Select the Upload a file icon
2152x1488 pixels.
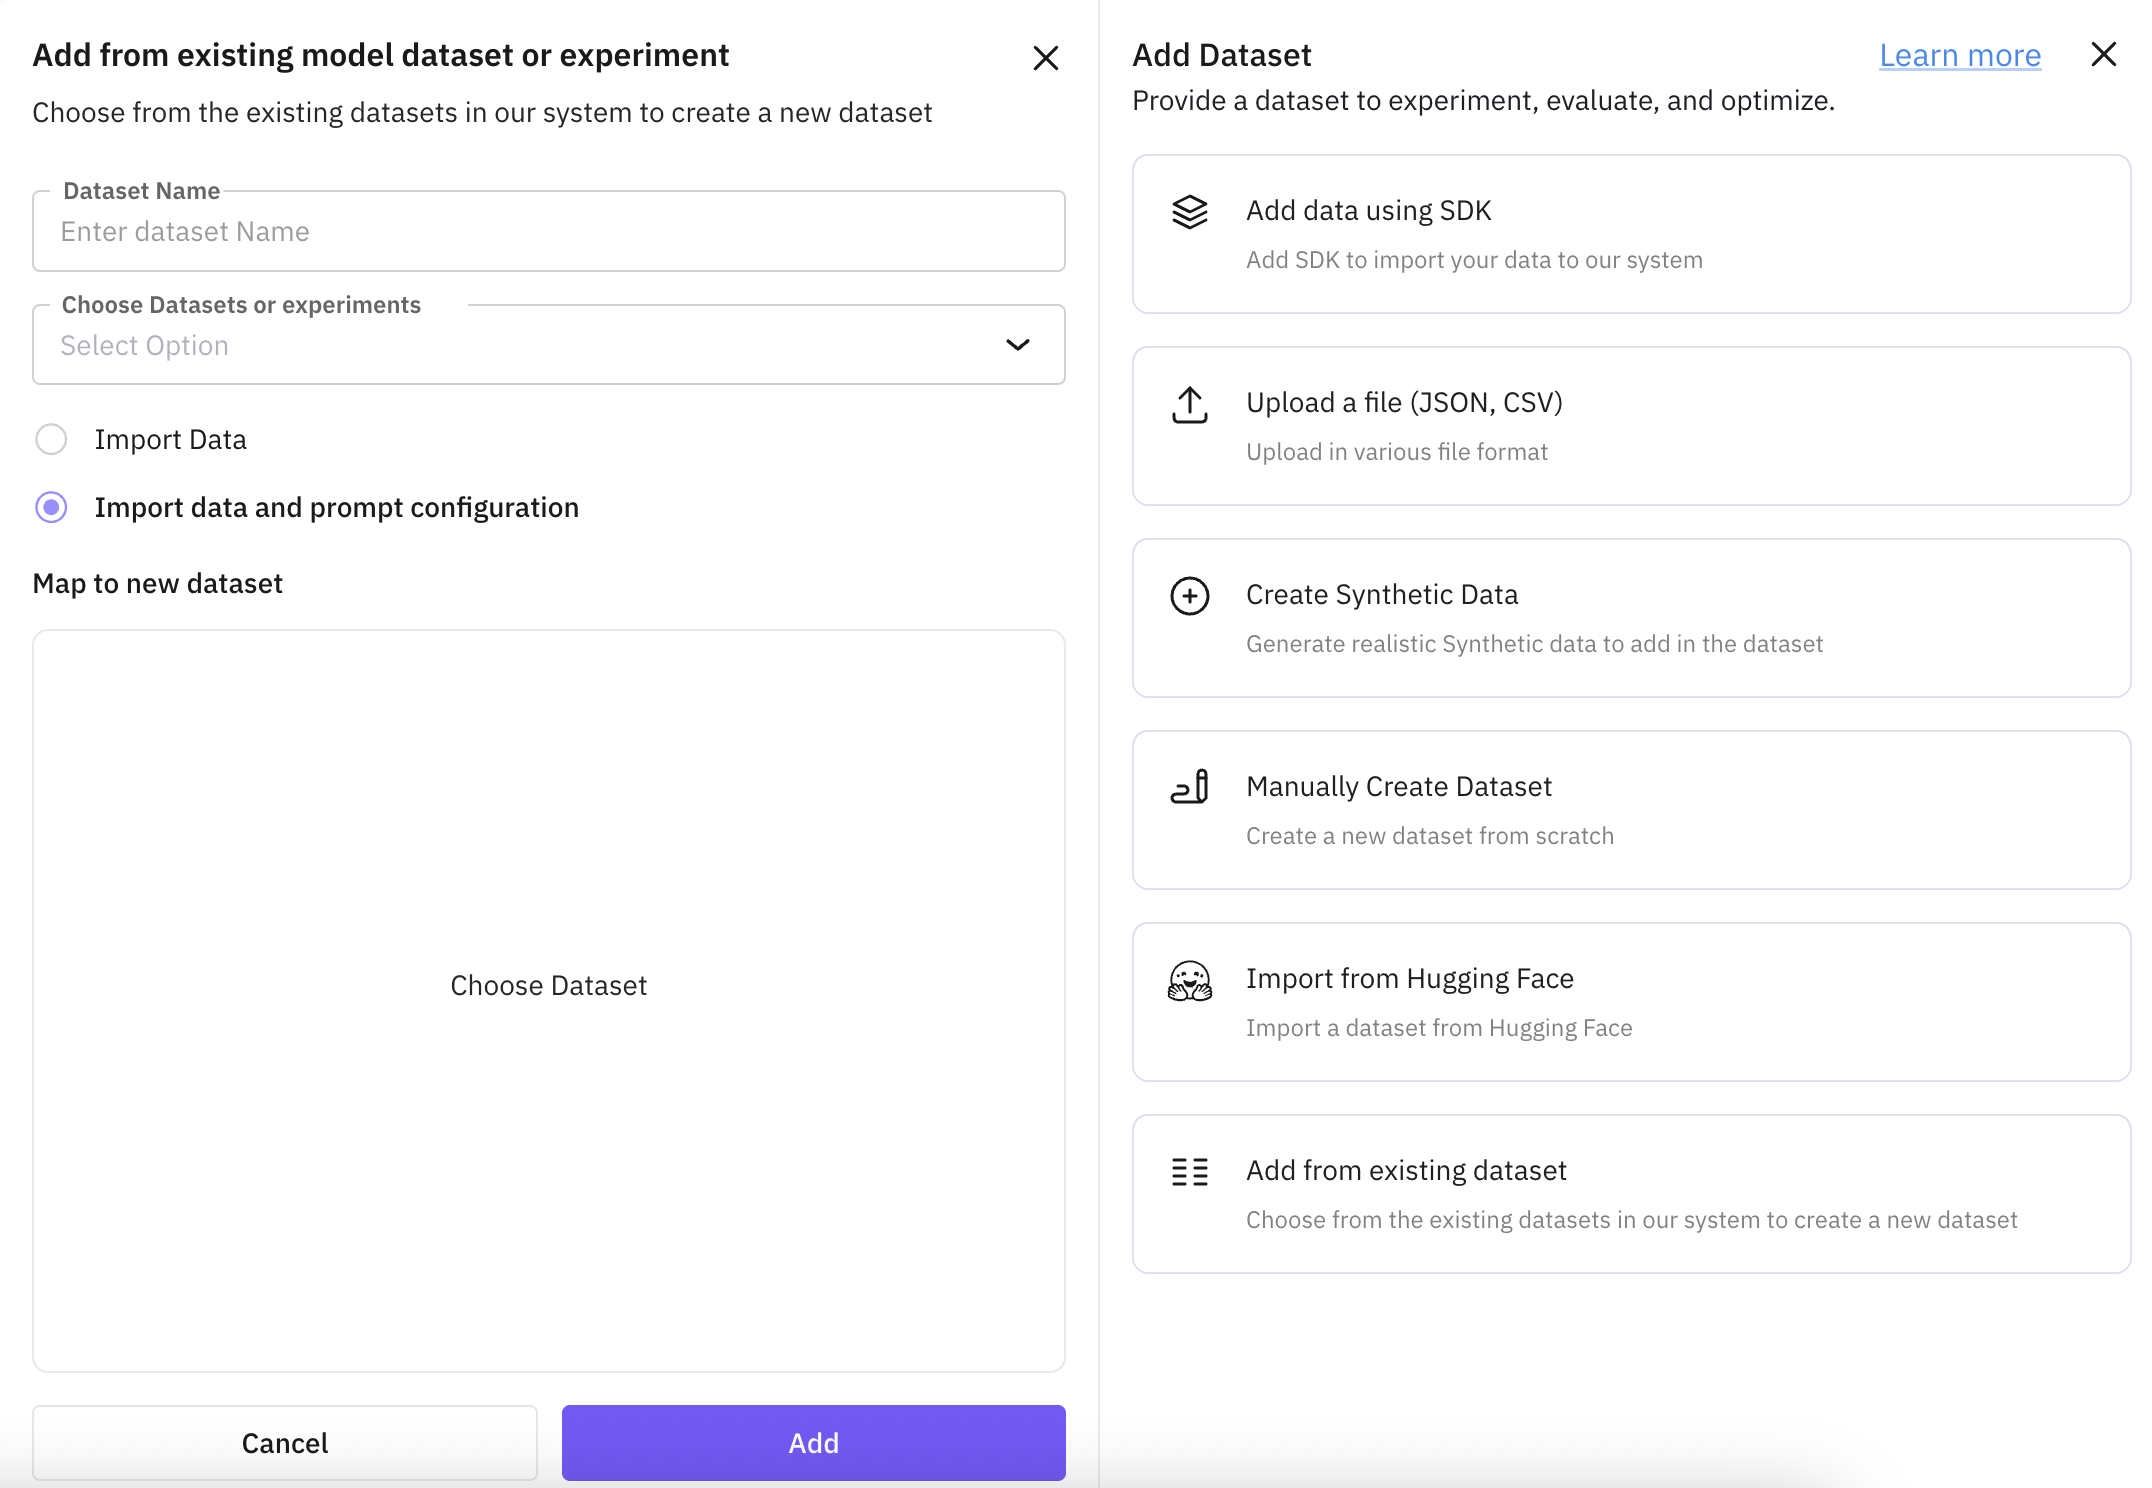(x=1189, y=404)
